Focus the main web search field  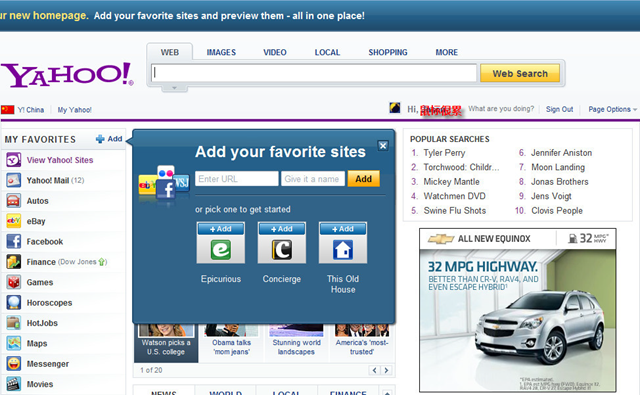314,73
